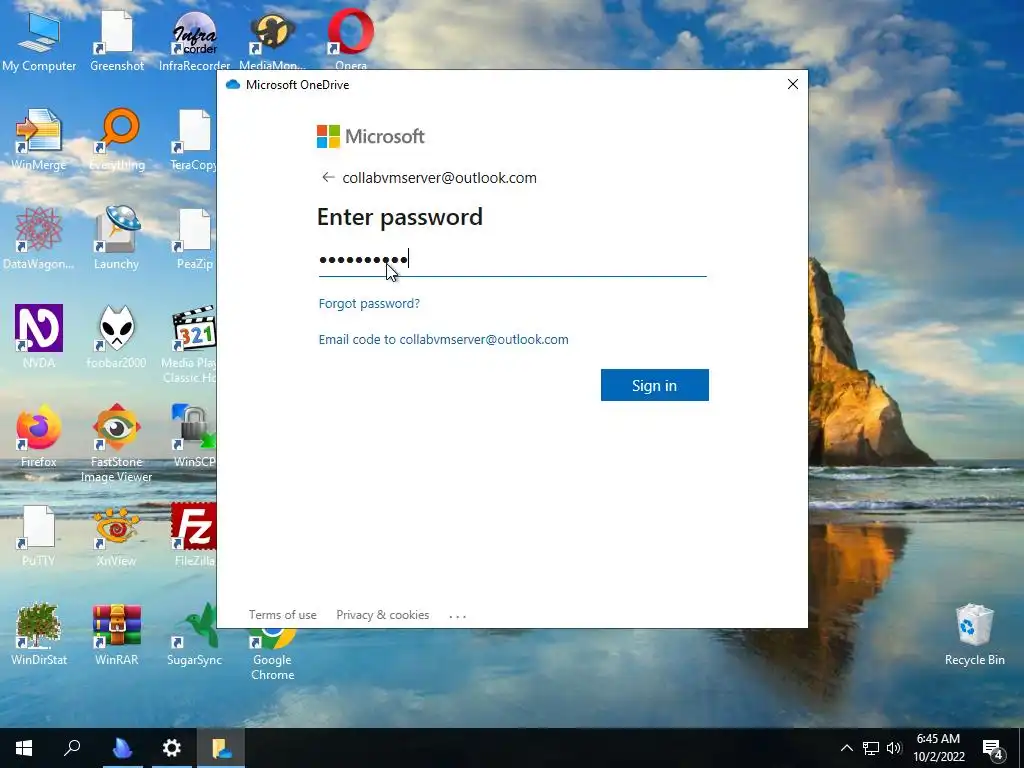Screen dimensions: 1024x768
Task: Select the Everything search shortcut
Action: coord(117,140)
